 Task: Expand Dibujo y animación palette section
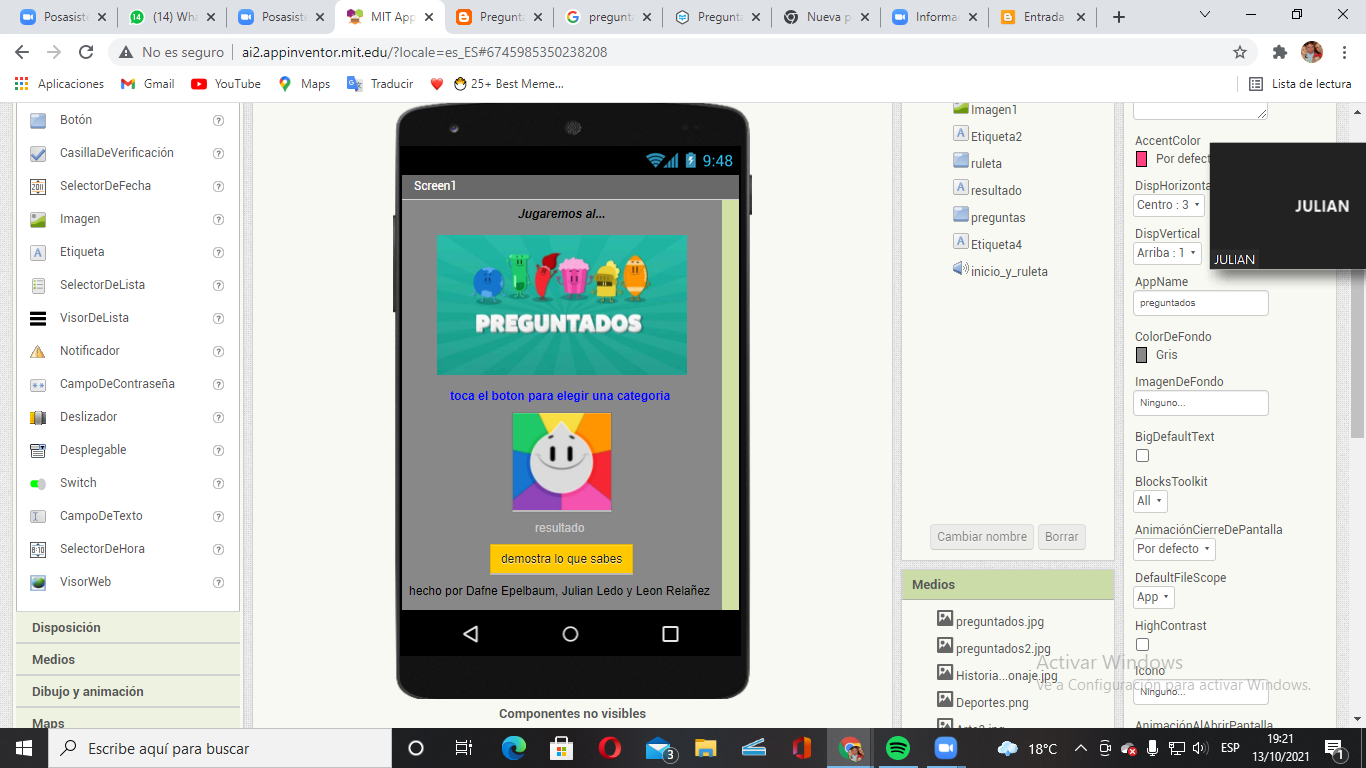[128, 692]
